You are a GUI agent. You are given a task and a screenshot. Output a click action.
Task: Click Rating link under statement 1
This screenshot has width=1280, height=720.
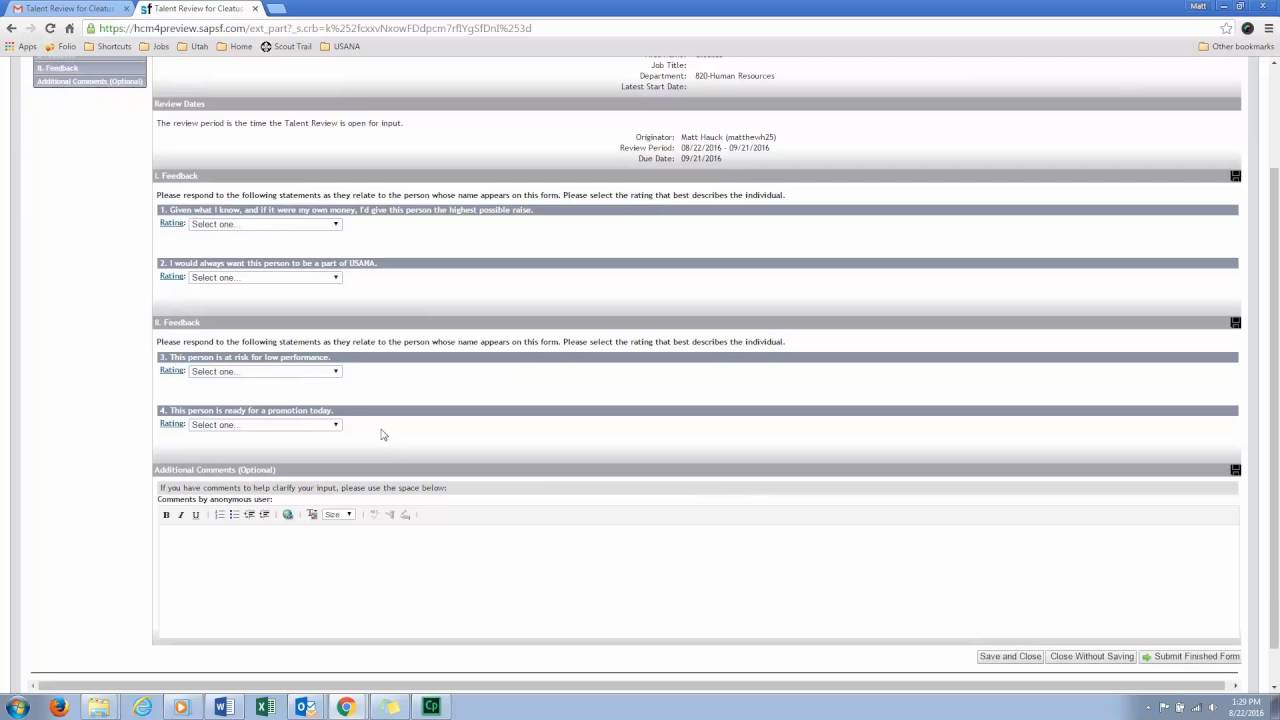tap(172, 223)
